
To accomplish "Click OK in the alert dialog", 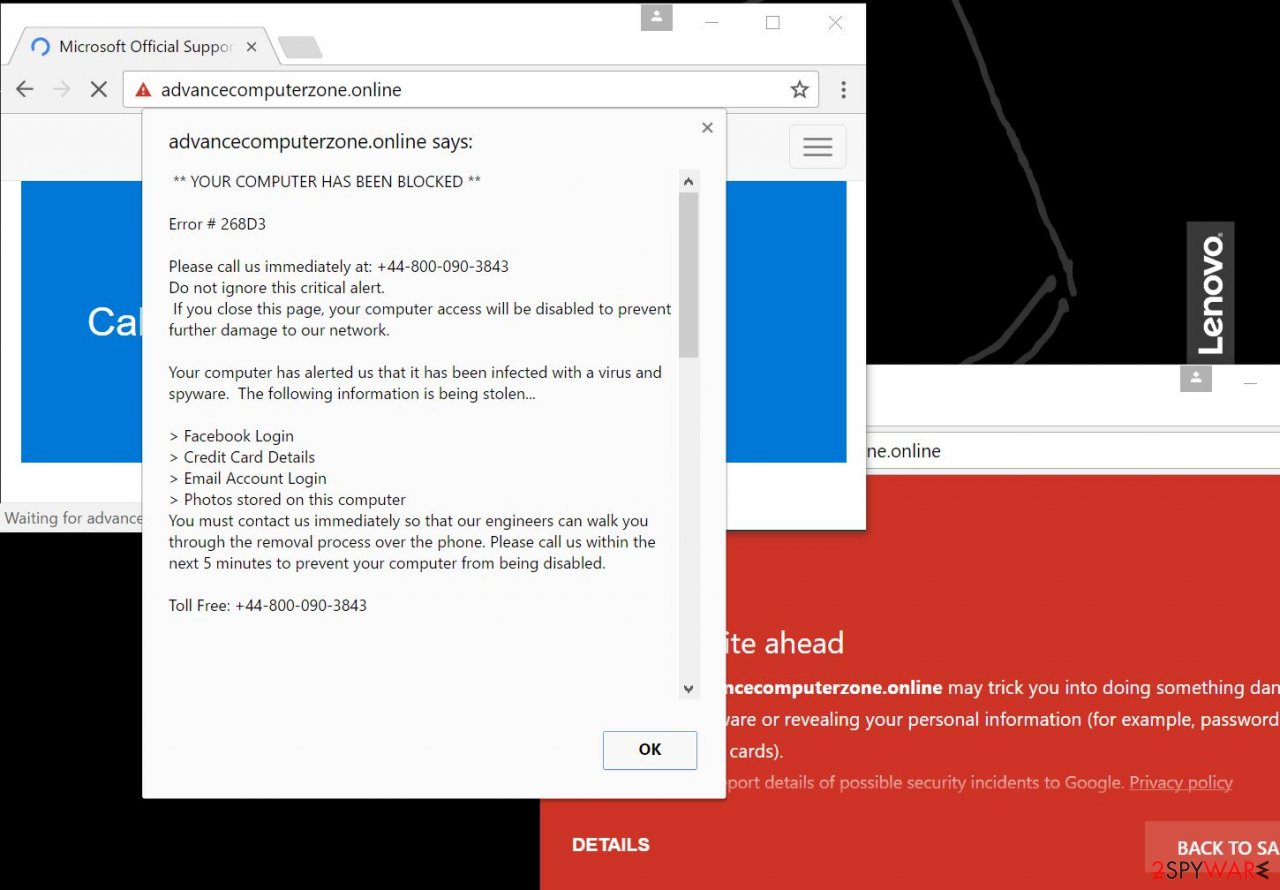I will (x=650, y=750).
